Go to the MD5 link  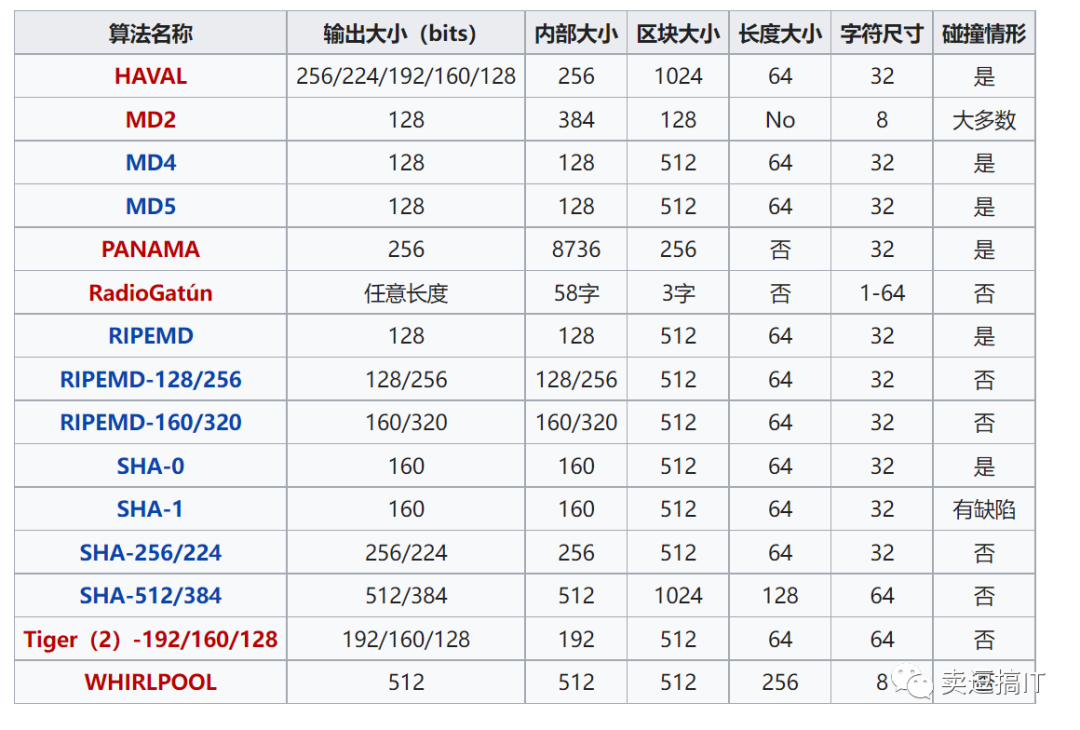(150, 206)
